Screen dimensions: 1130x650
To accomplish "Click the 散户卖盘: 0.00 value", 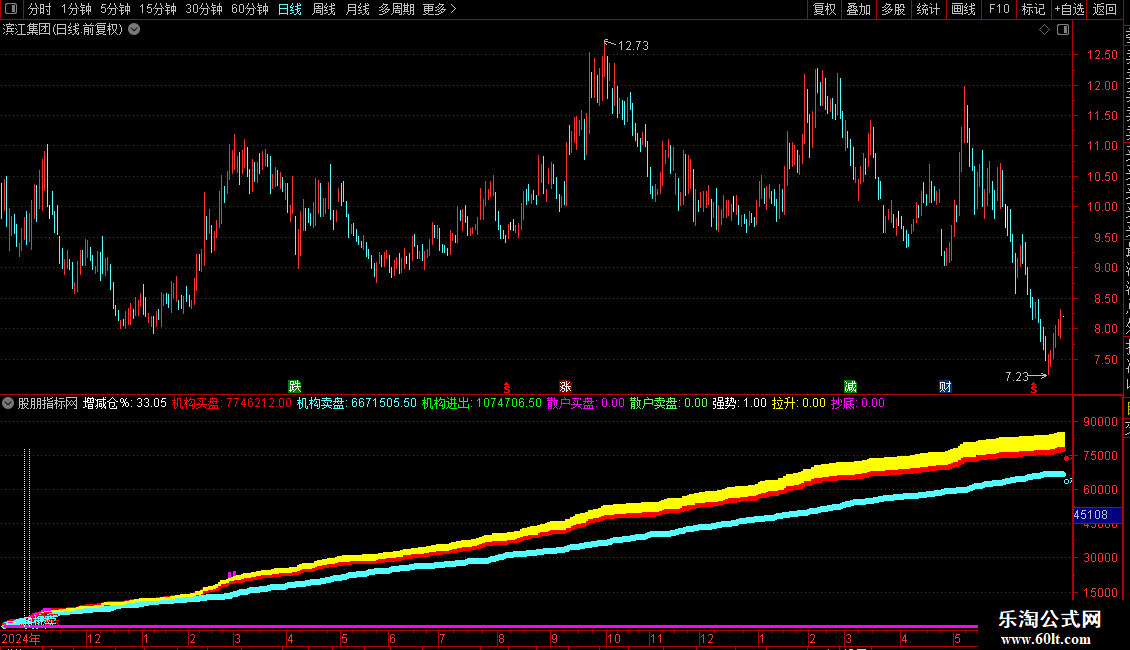I will [x=669, y=404].
